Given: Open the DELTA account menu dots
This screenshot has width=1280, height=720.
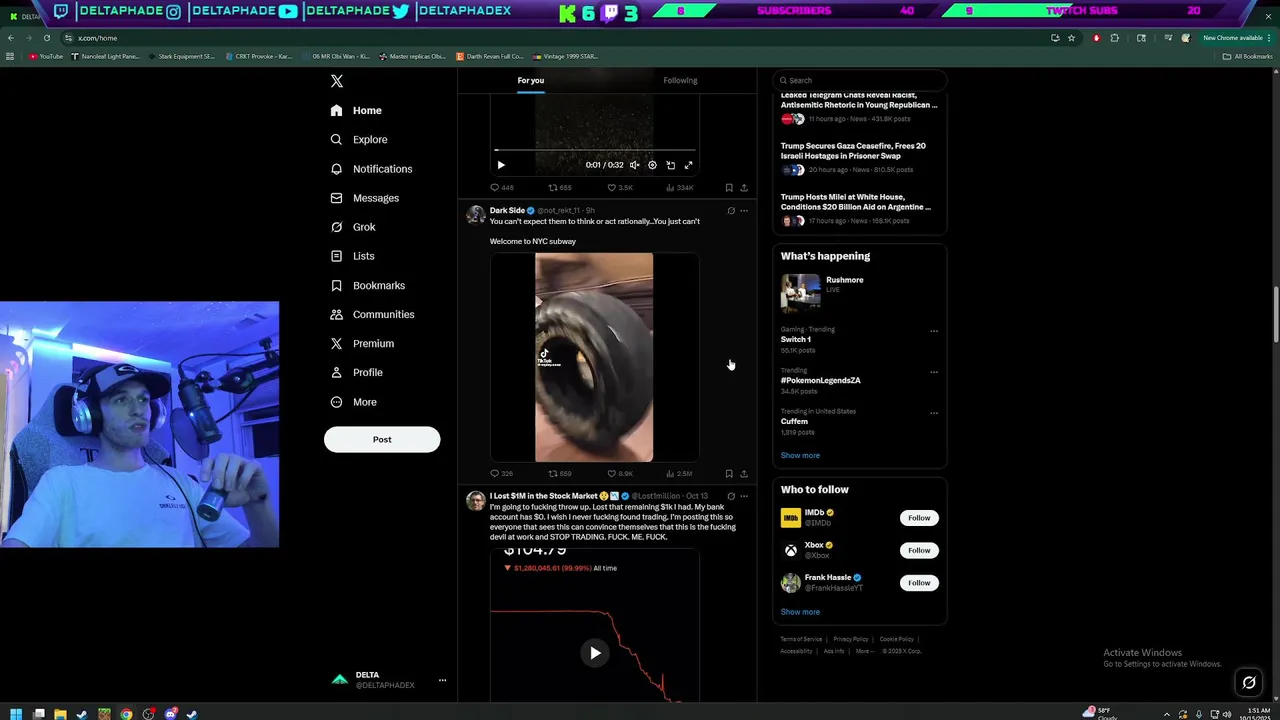Looking at the screenshot, I should click(x=442, y=680).
